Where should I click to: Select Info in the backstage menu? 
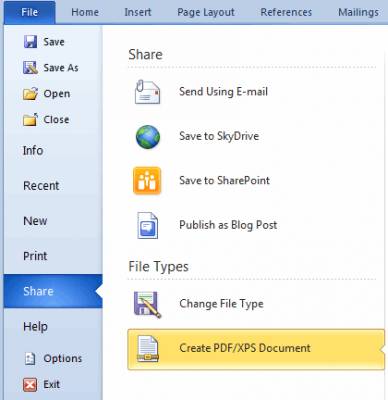33,150
